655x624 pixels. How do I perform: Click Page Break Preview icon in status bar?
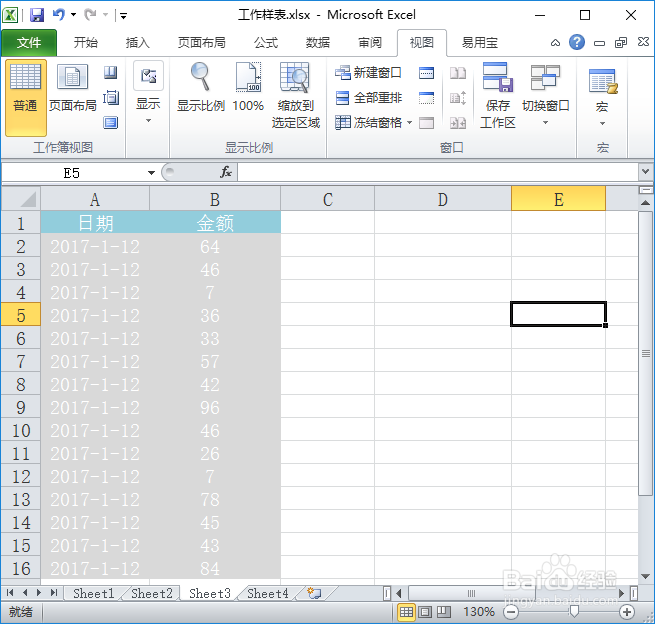[x=444, y=612]
